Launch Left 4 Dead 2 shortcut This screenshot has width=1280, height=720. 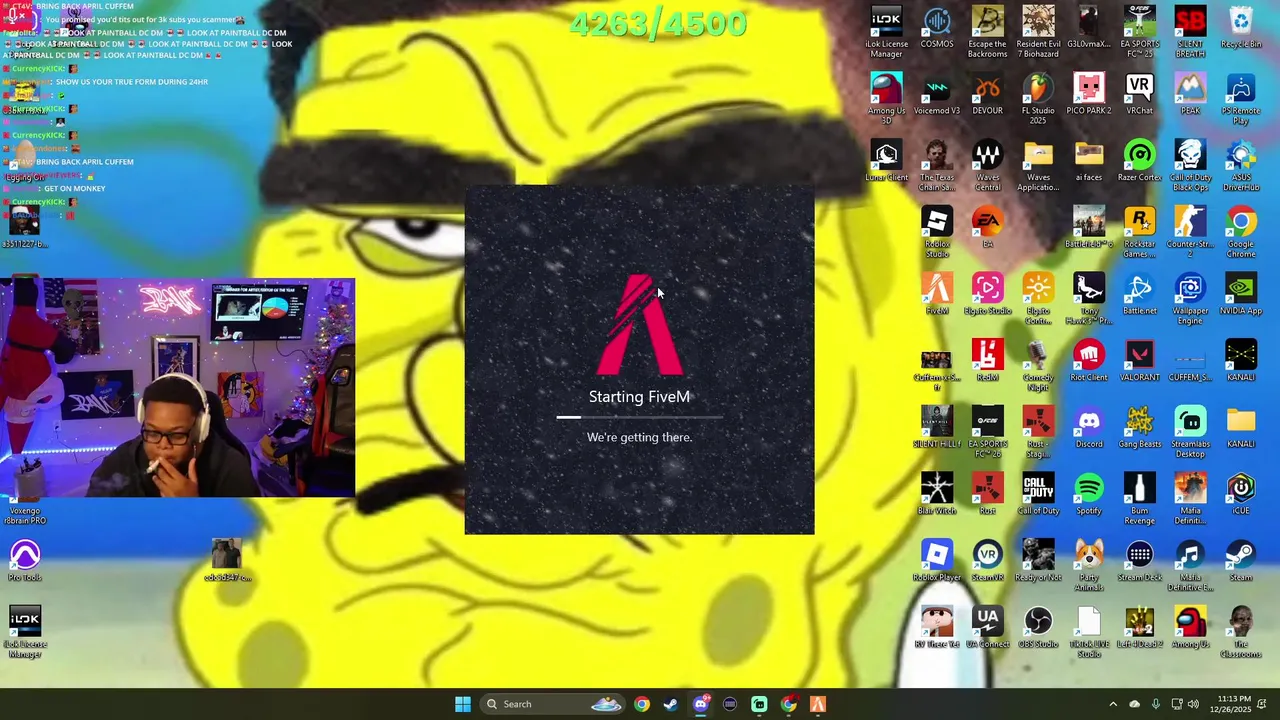coord(1139,628)
